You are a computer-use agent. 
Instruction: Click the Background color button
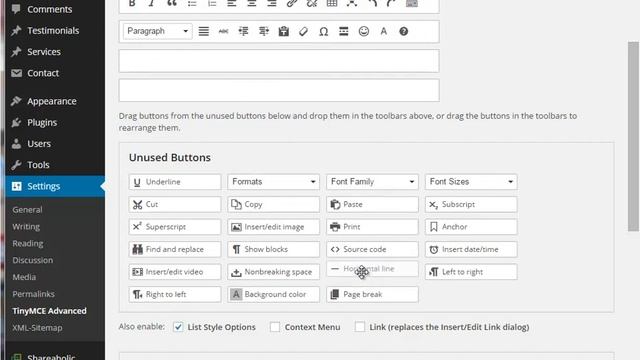[x=273, y=294]
